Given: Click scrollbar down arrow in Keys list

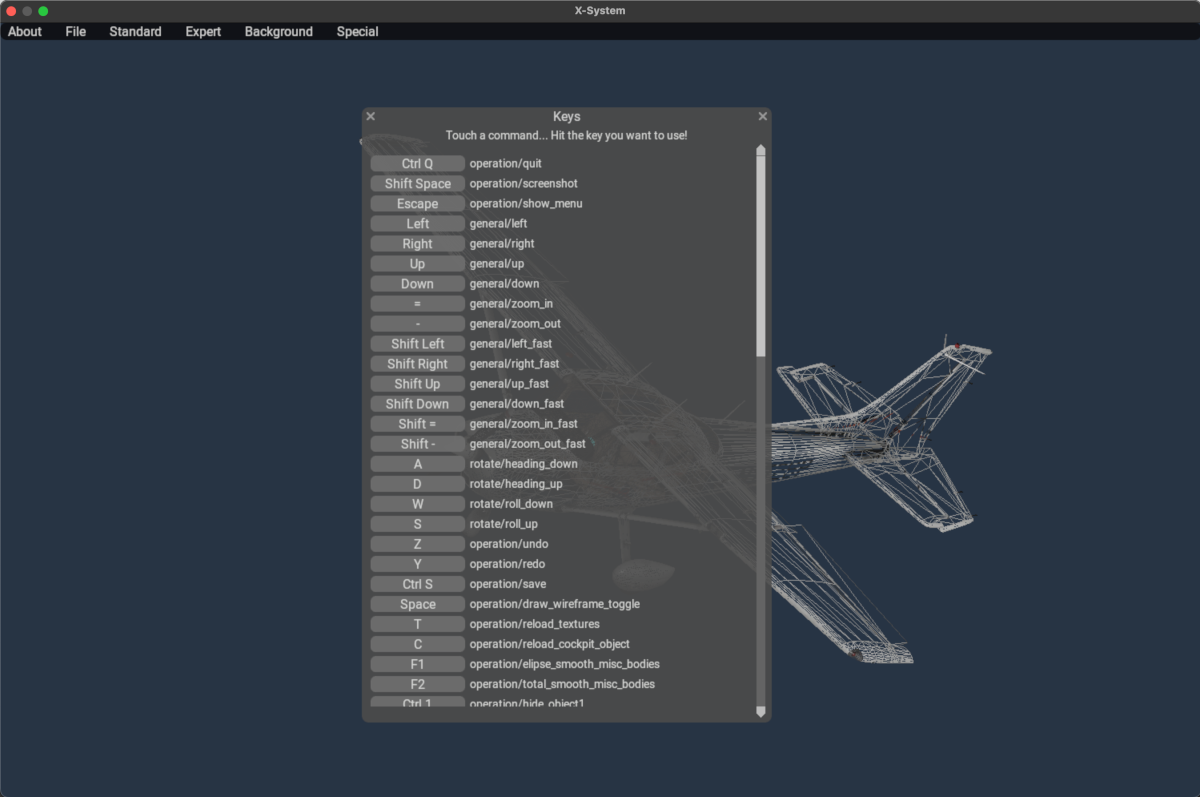Looking at the screenshot, I should pyautogui.click(x=761, y=712).
